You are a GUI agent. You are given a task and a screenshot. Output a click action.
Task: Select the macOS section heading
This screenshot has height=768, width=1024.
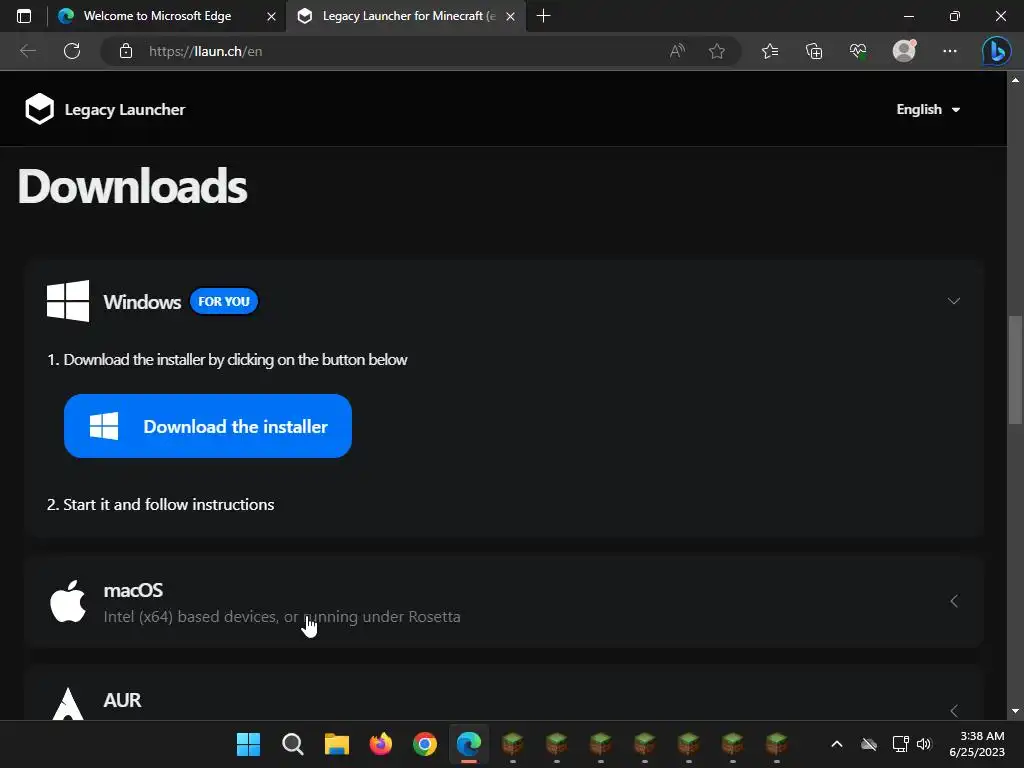pyautogui.click(x=133, y=590)
